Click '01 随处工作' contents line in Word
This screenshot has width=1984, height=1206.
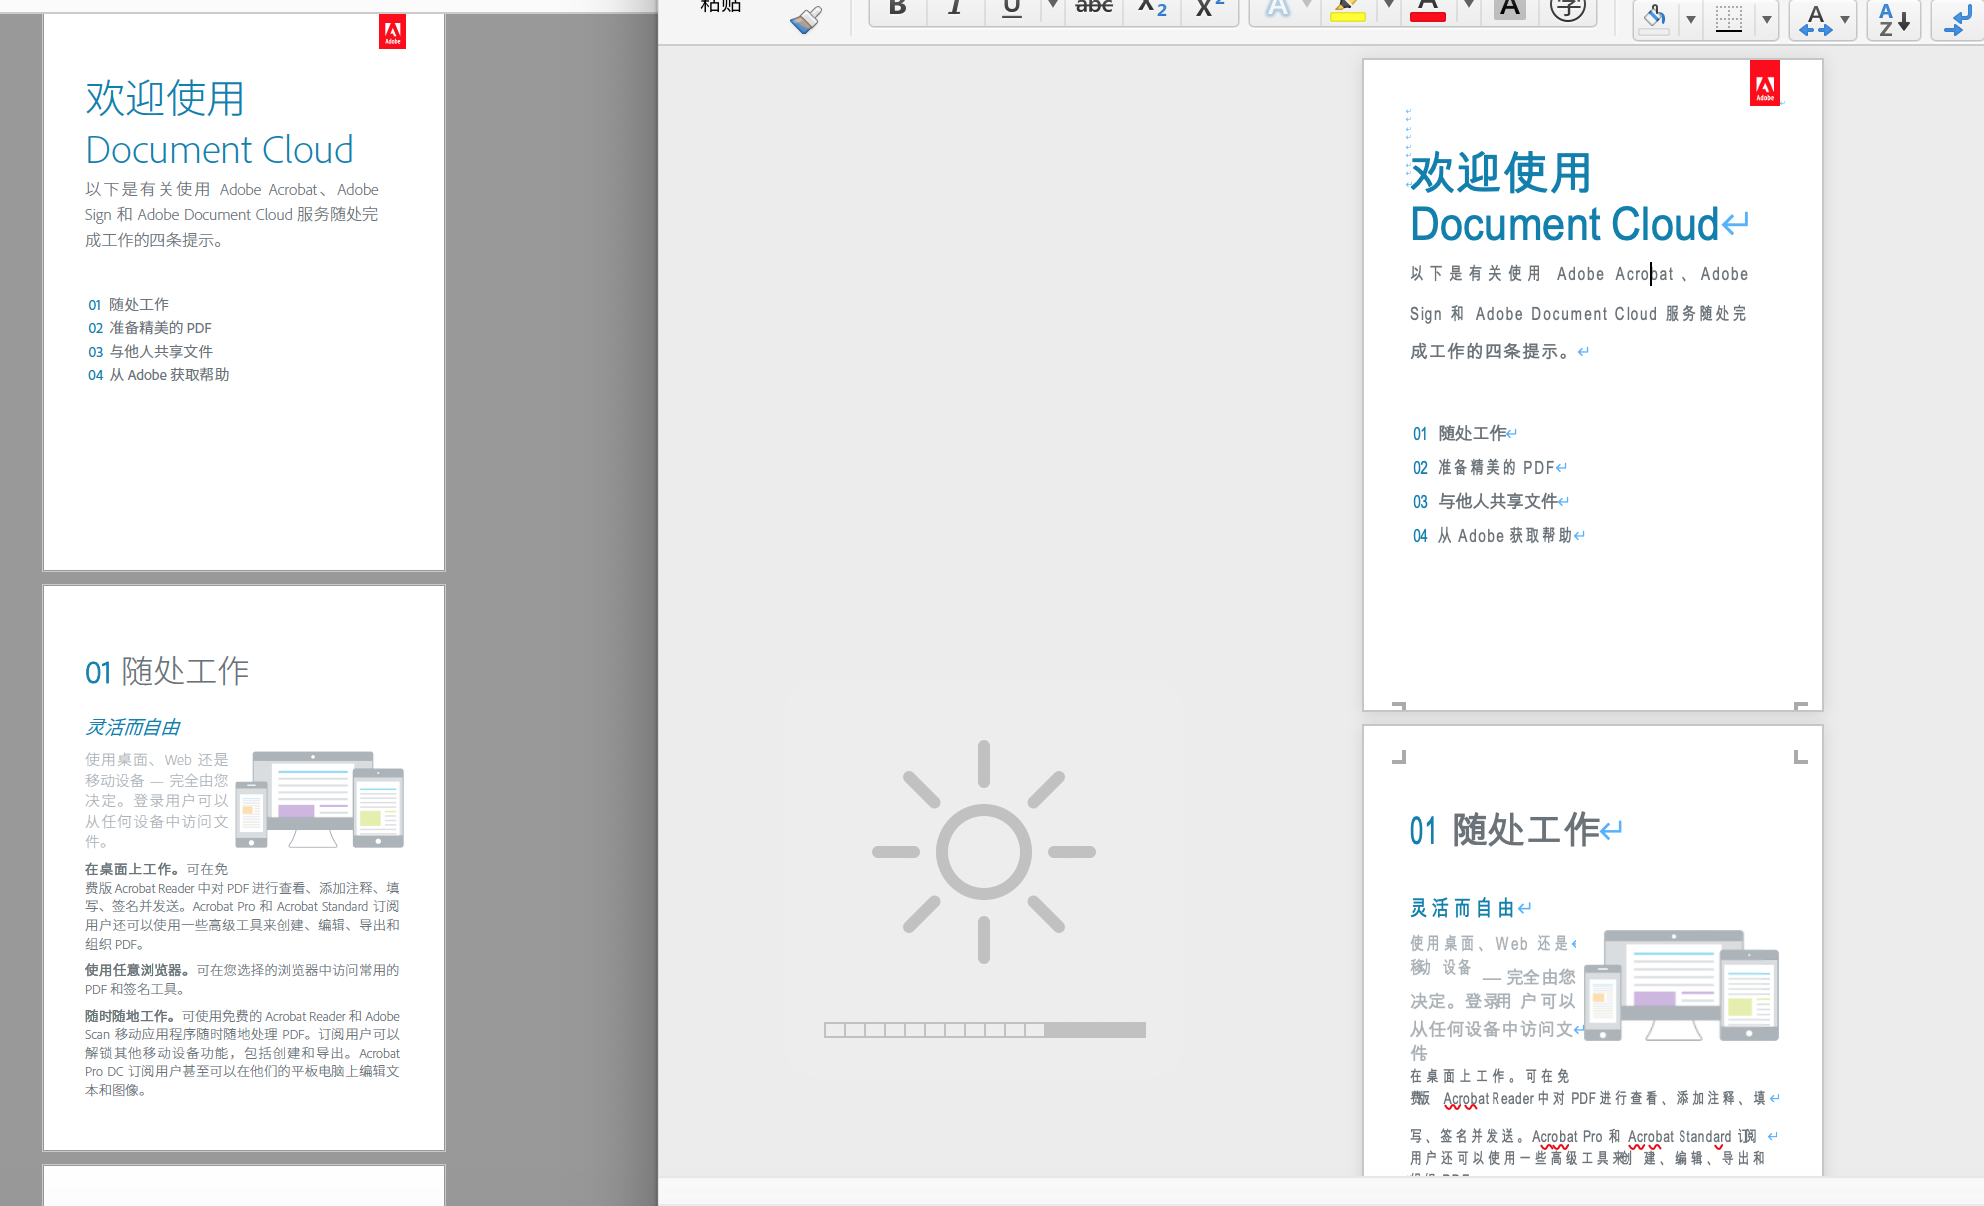1459,433
